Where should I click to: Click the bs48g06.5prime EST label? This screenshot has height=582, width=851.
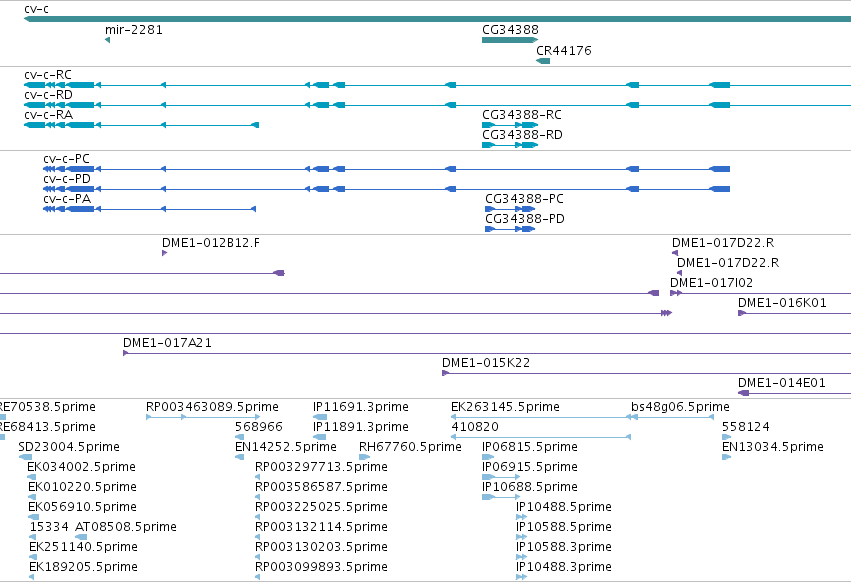[680, 407]
